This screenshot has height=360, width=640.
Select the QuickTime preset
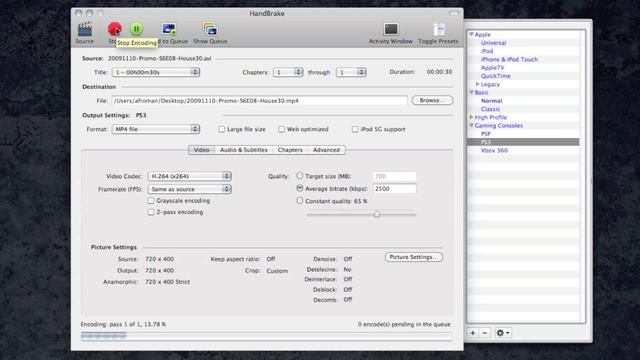pyautogui.click(x=496, y=76)
